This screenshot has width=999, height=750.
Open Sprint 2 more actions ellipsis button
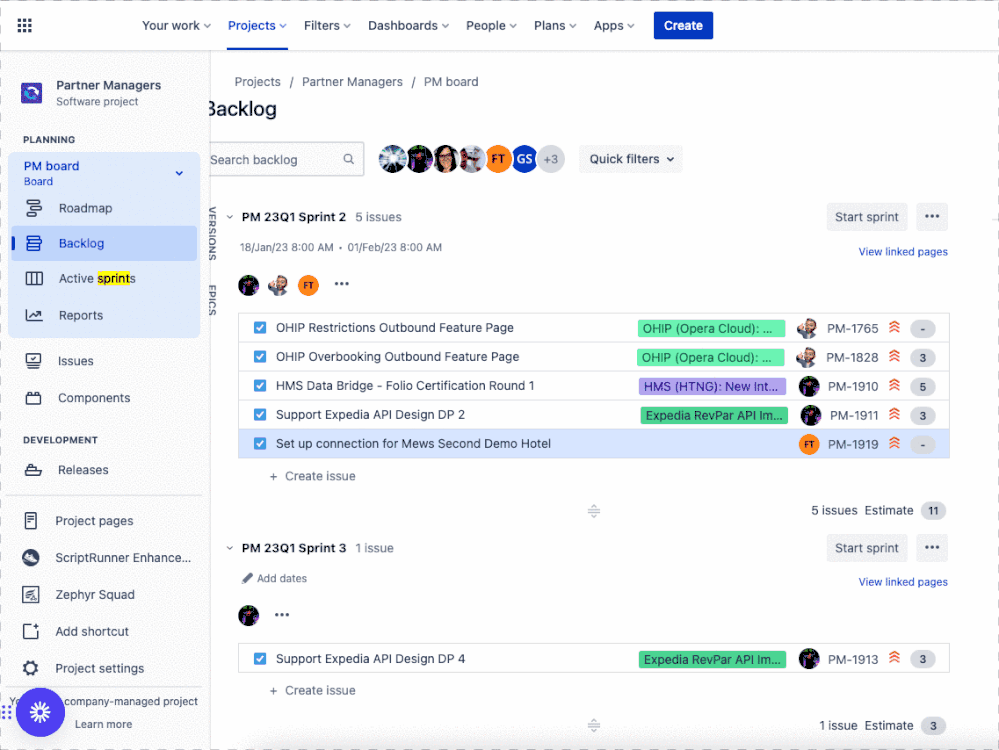pyautogui.click(x=932, y=217)
